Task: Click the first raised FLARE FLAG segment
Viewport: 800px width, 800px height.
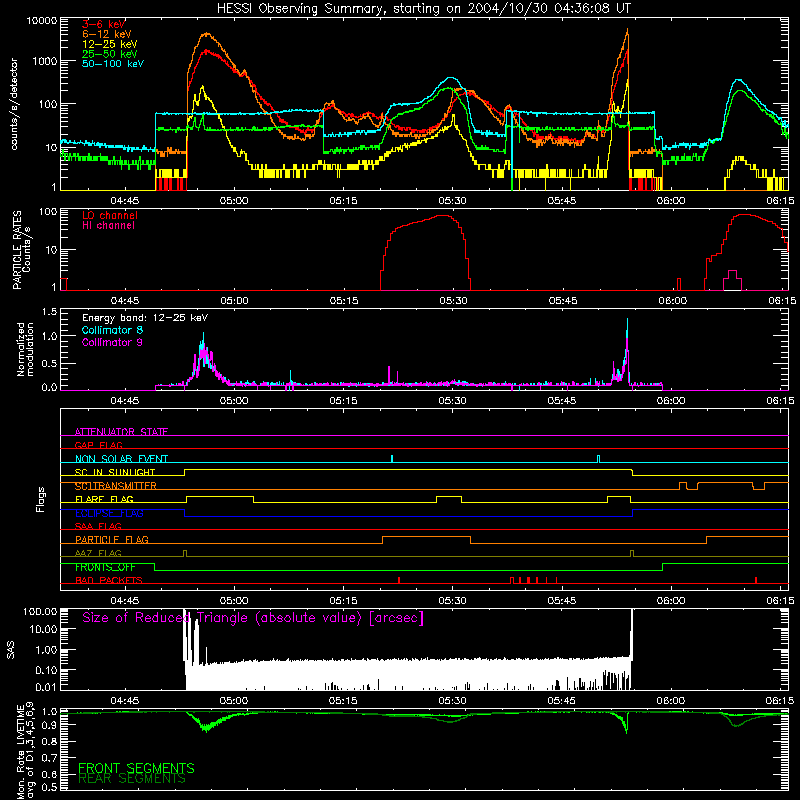Action: pyautogui.click(x=220, y=496)
